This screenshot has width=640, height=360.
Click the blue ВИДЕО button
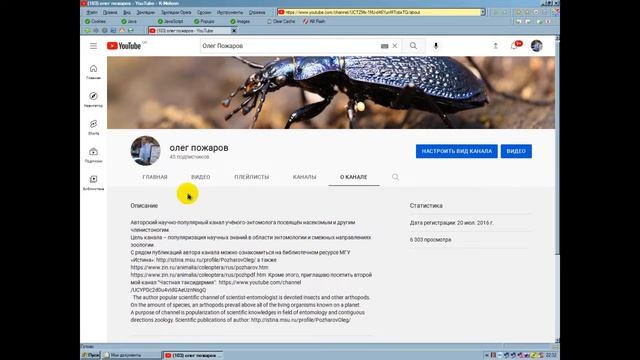[x=516, y=151]
